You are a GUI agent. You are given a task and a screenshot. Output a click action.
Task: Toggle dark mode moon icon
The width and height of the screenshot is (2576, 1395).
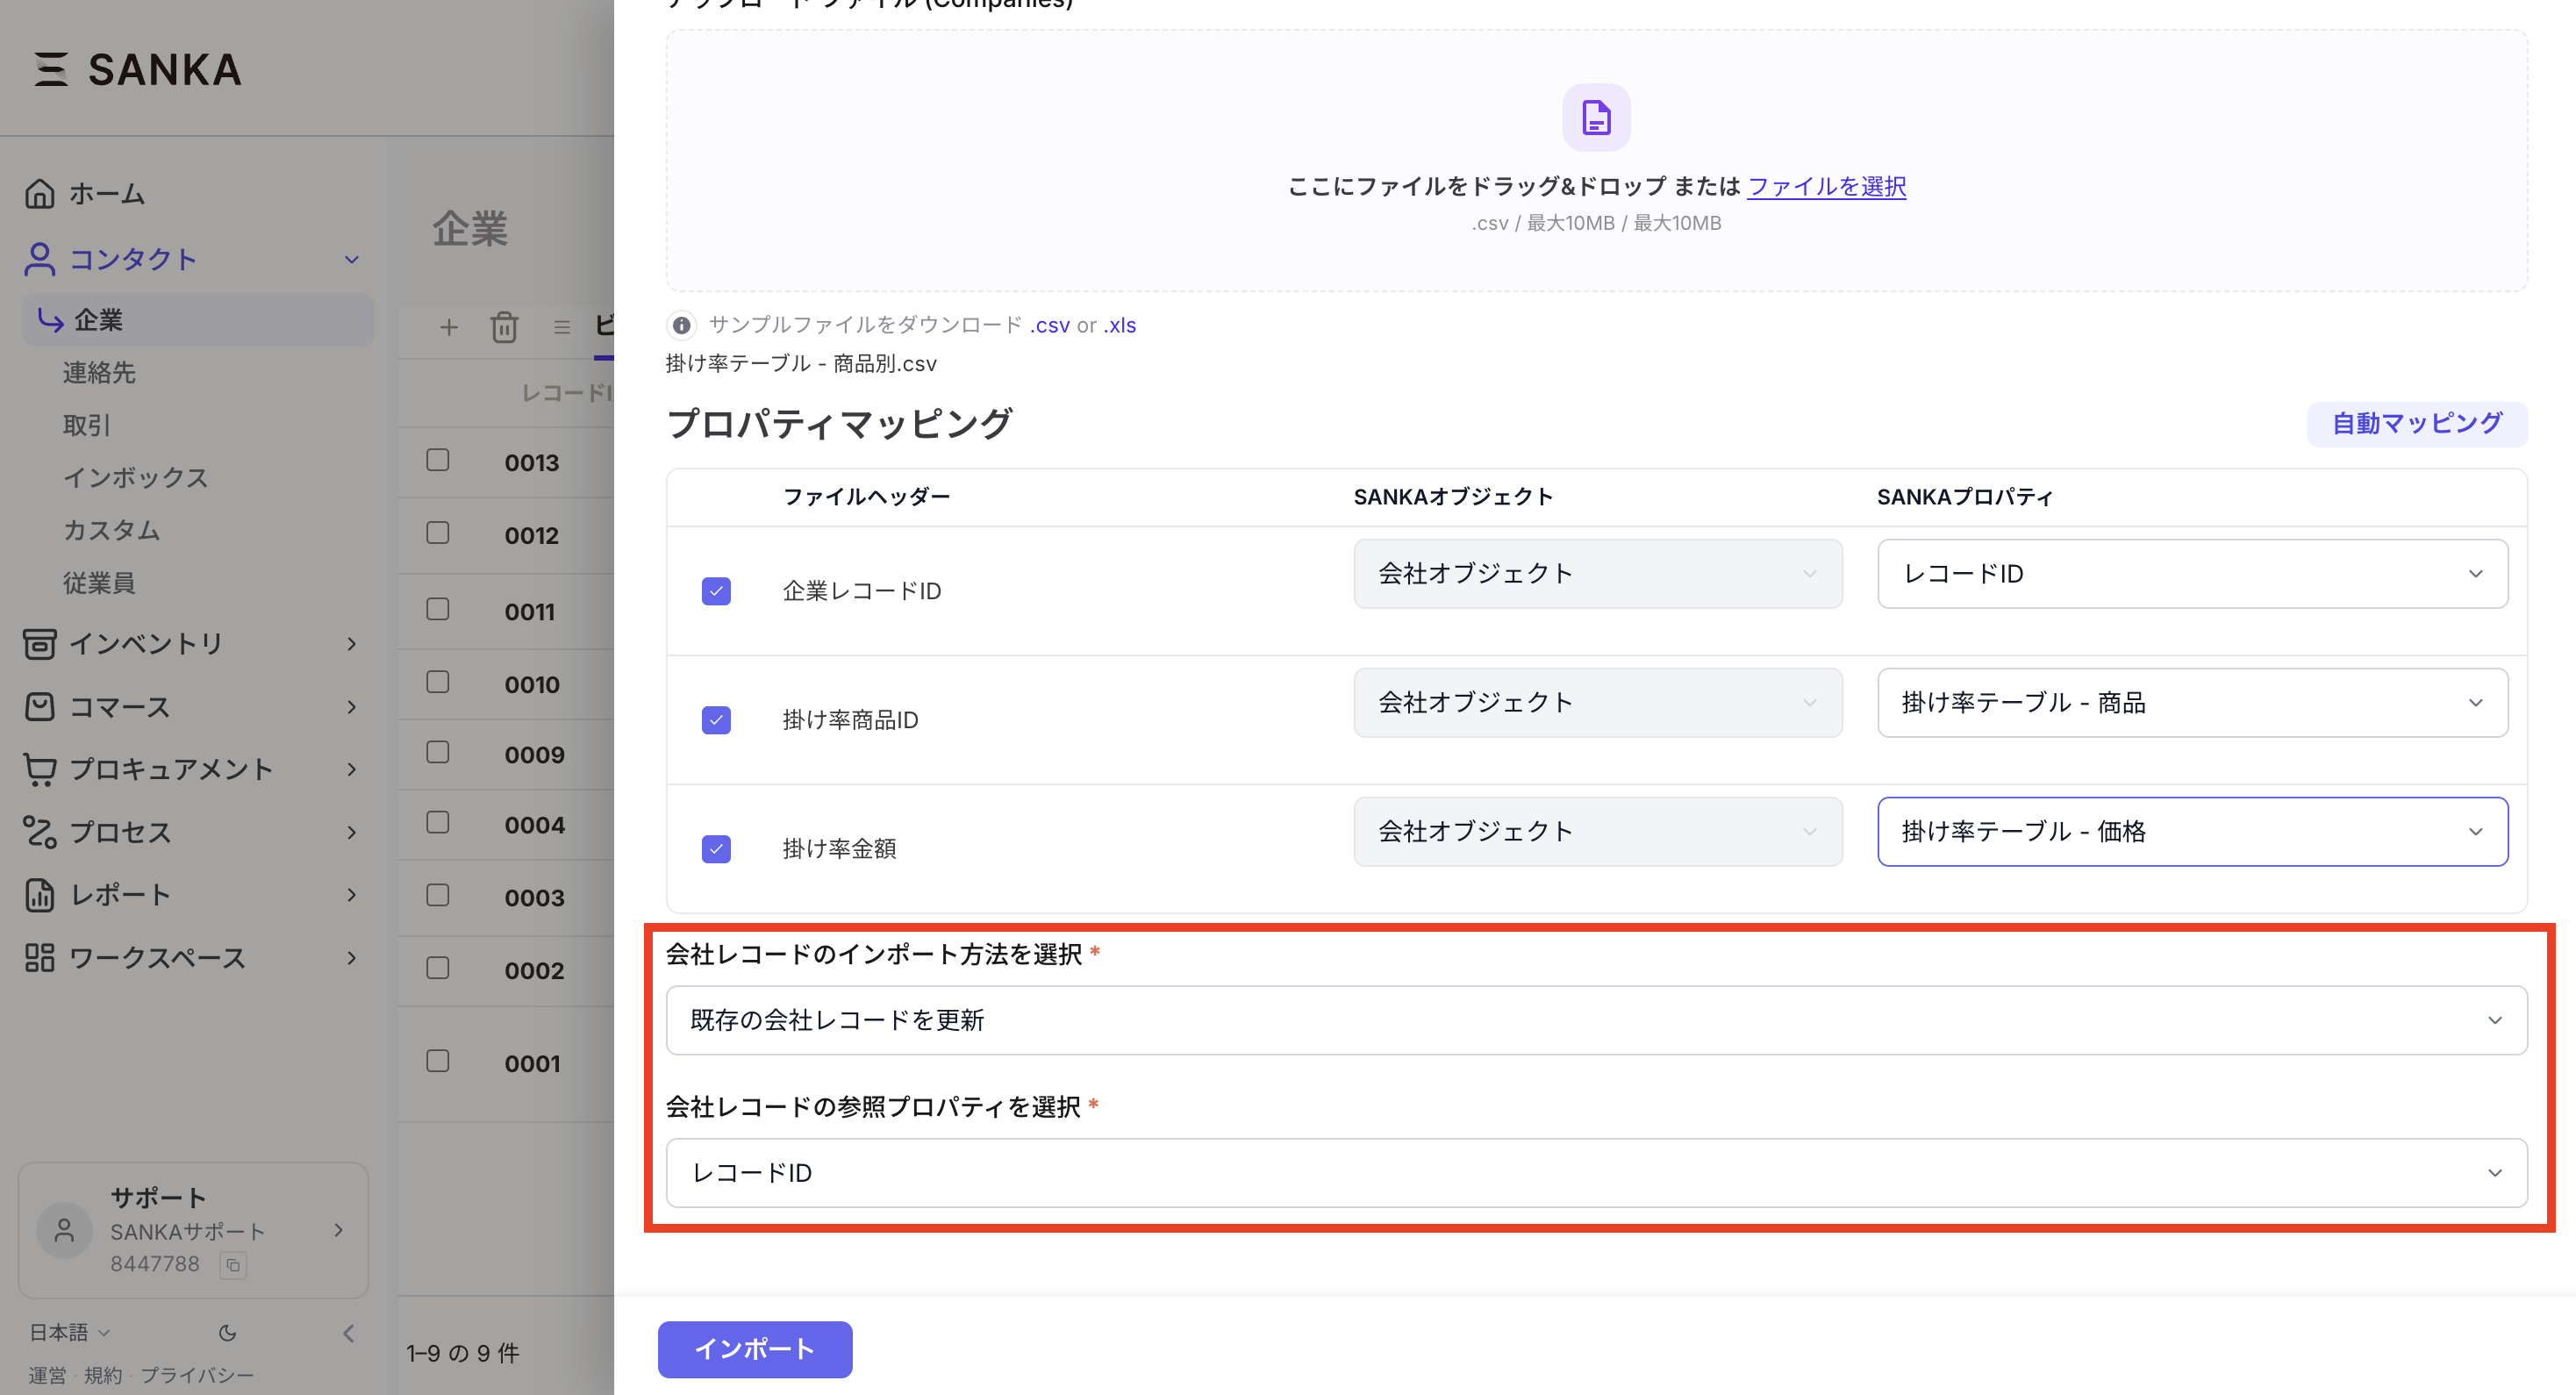tap(228, 1332)
